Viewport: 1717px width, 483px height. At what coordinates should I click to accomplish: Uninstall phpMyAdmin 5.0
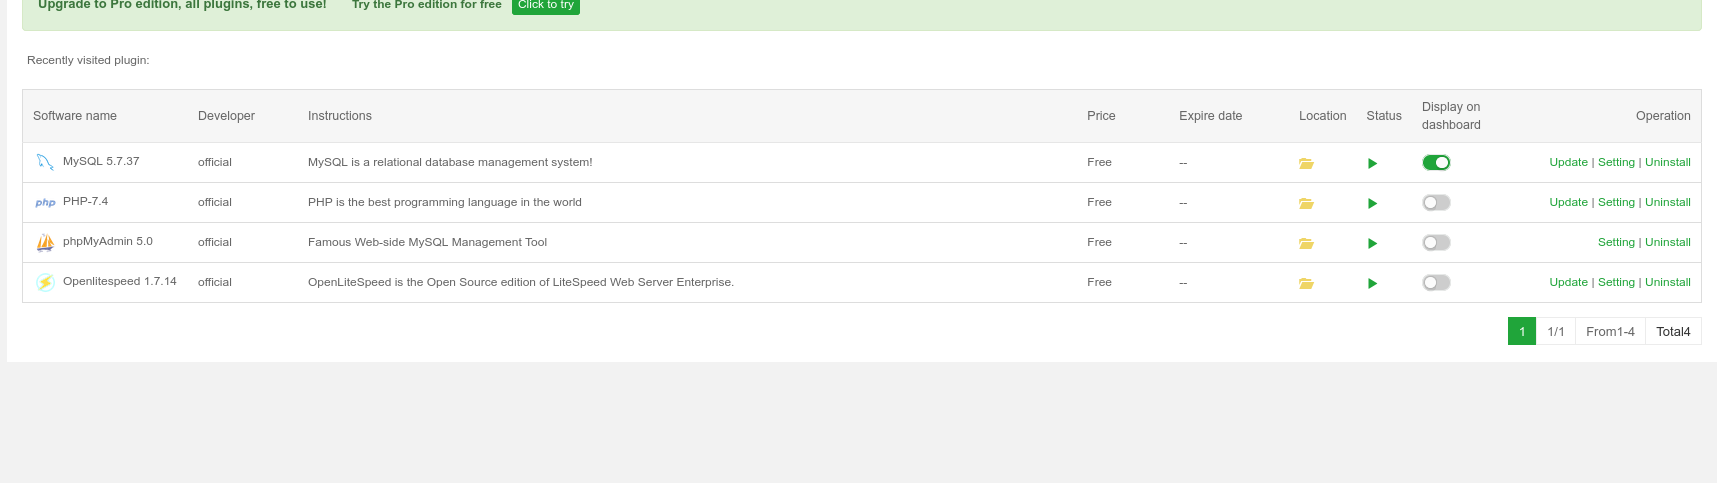point(1667,242)
